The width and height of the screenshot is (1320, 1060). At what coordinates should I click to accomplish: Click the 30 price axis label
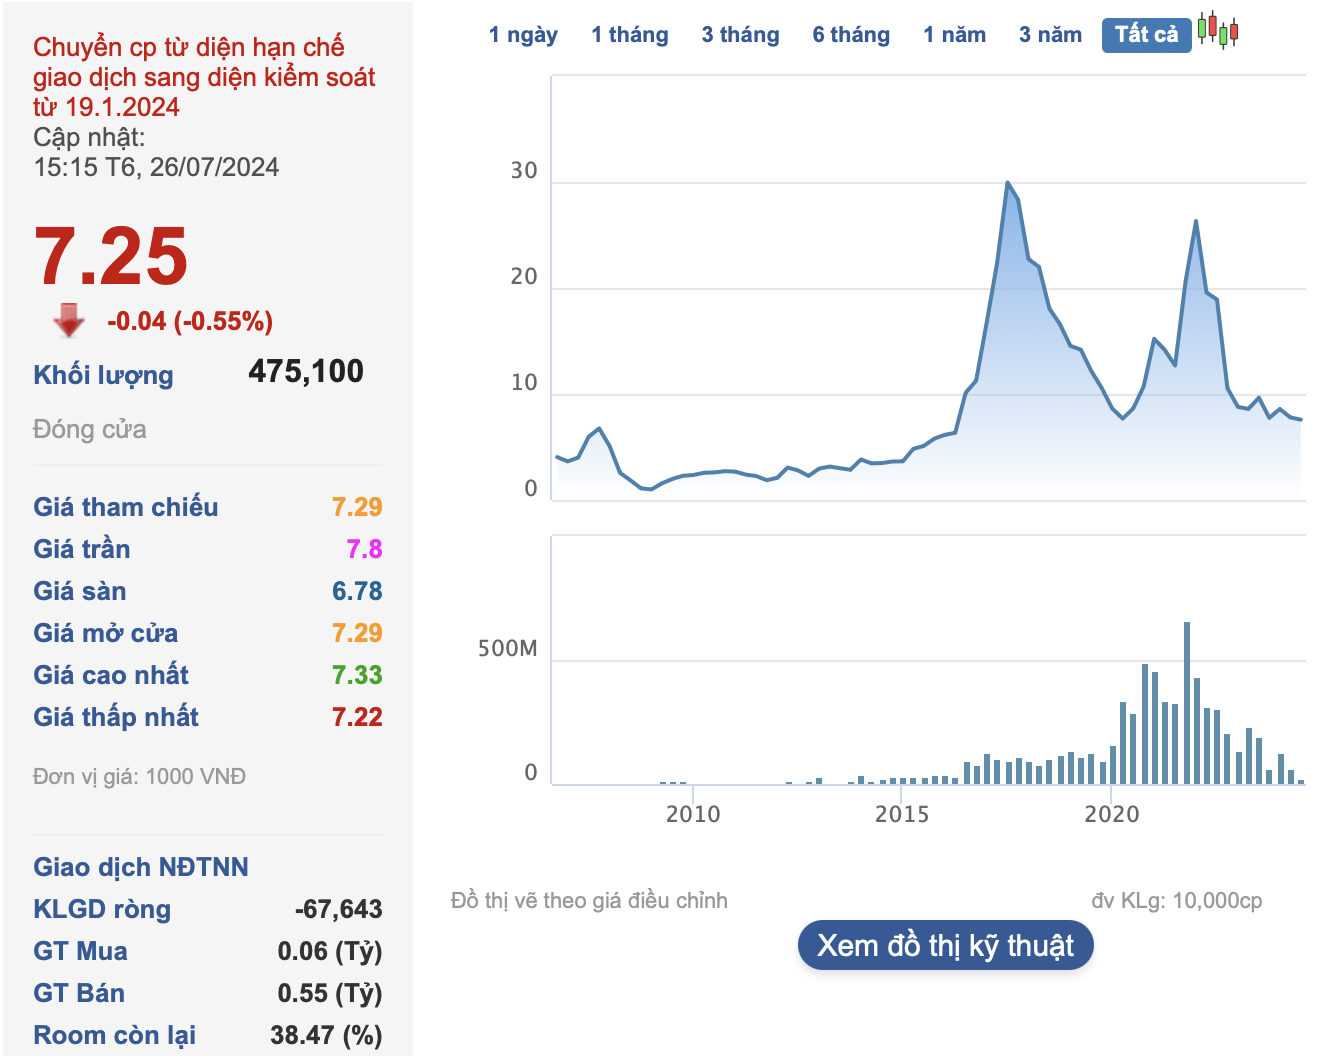tap(524, 171)
